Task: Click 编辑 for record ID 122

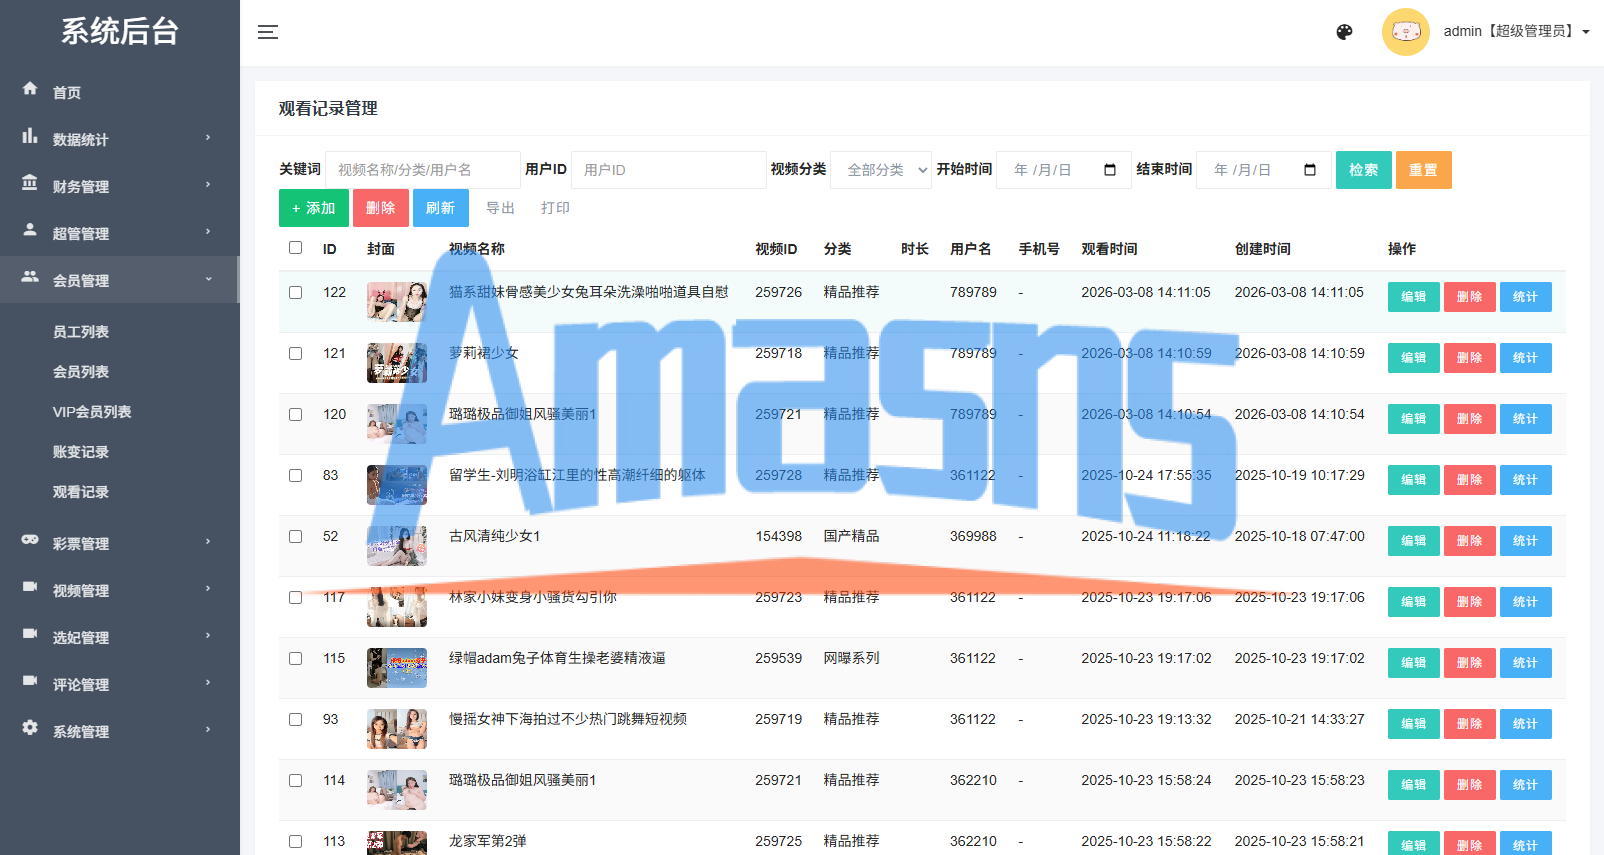Action: tap(1414, 297)
